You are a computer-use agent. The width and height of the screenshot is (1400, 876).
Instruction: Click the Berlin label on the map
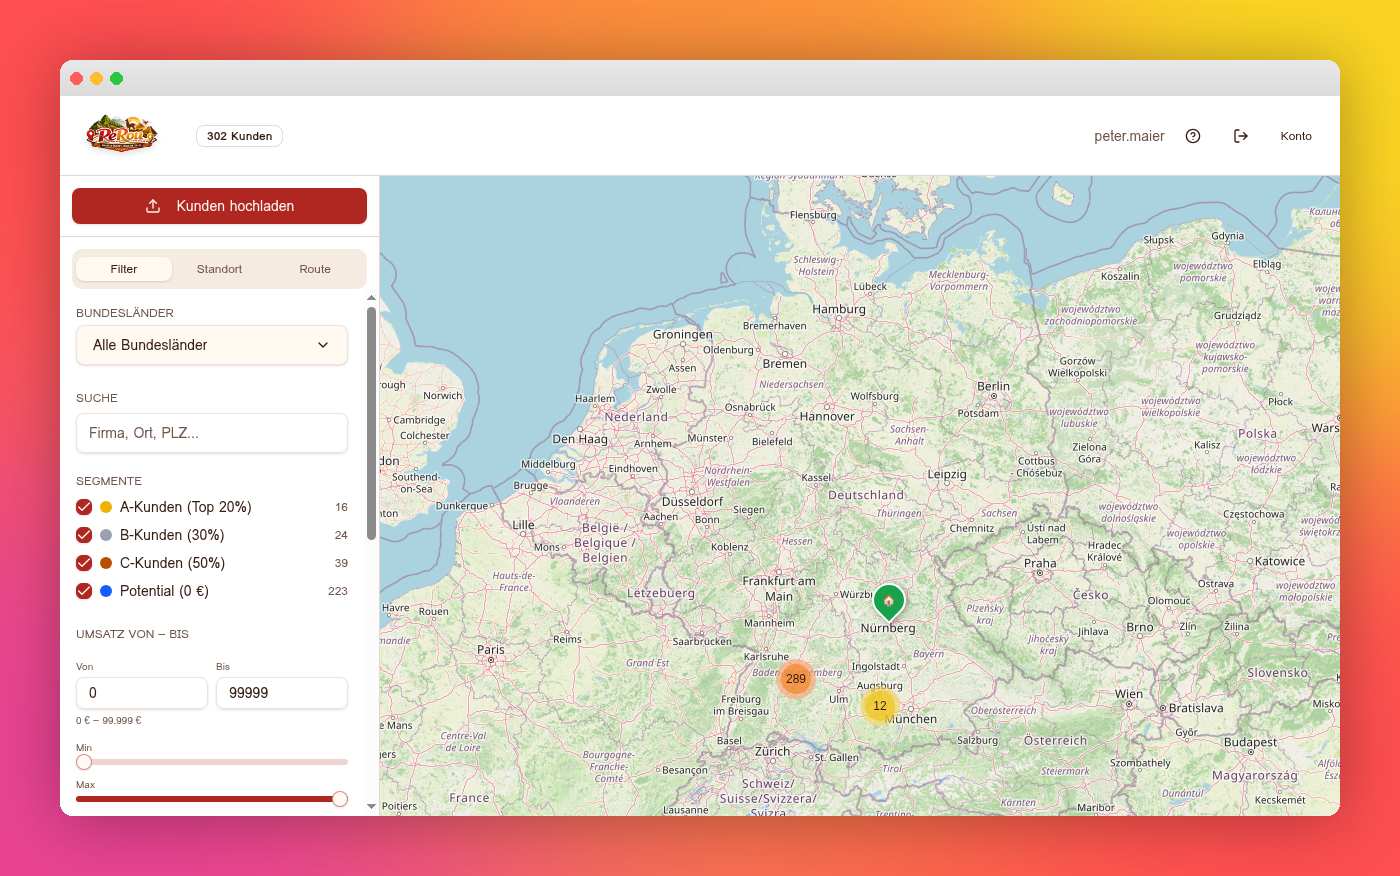point(993,386)
